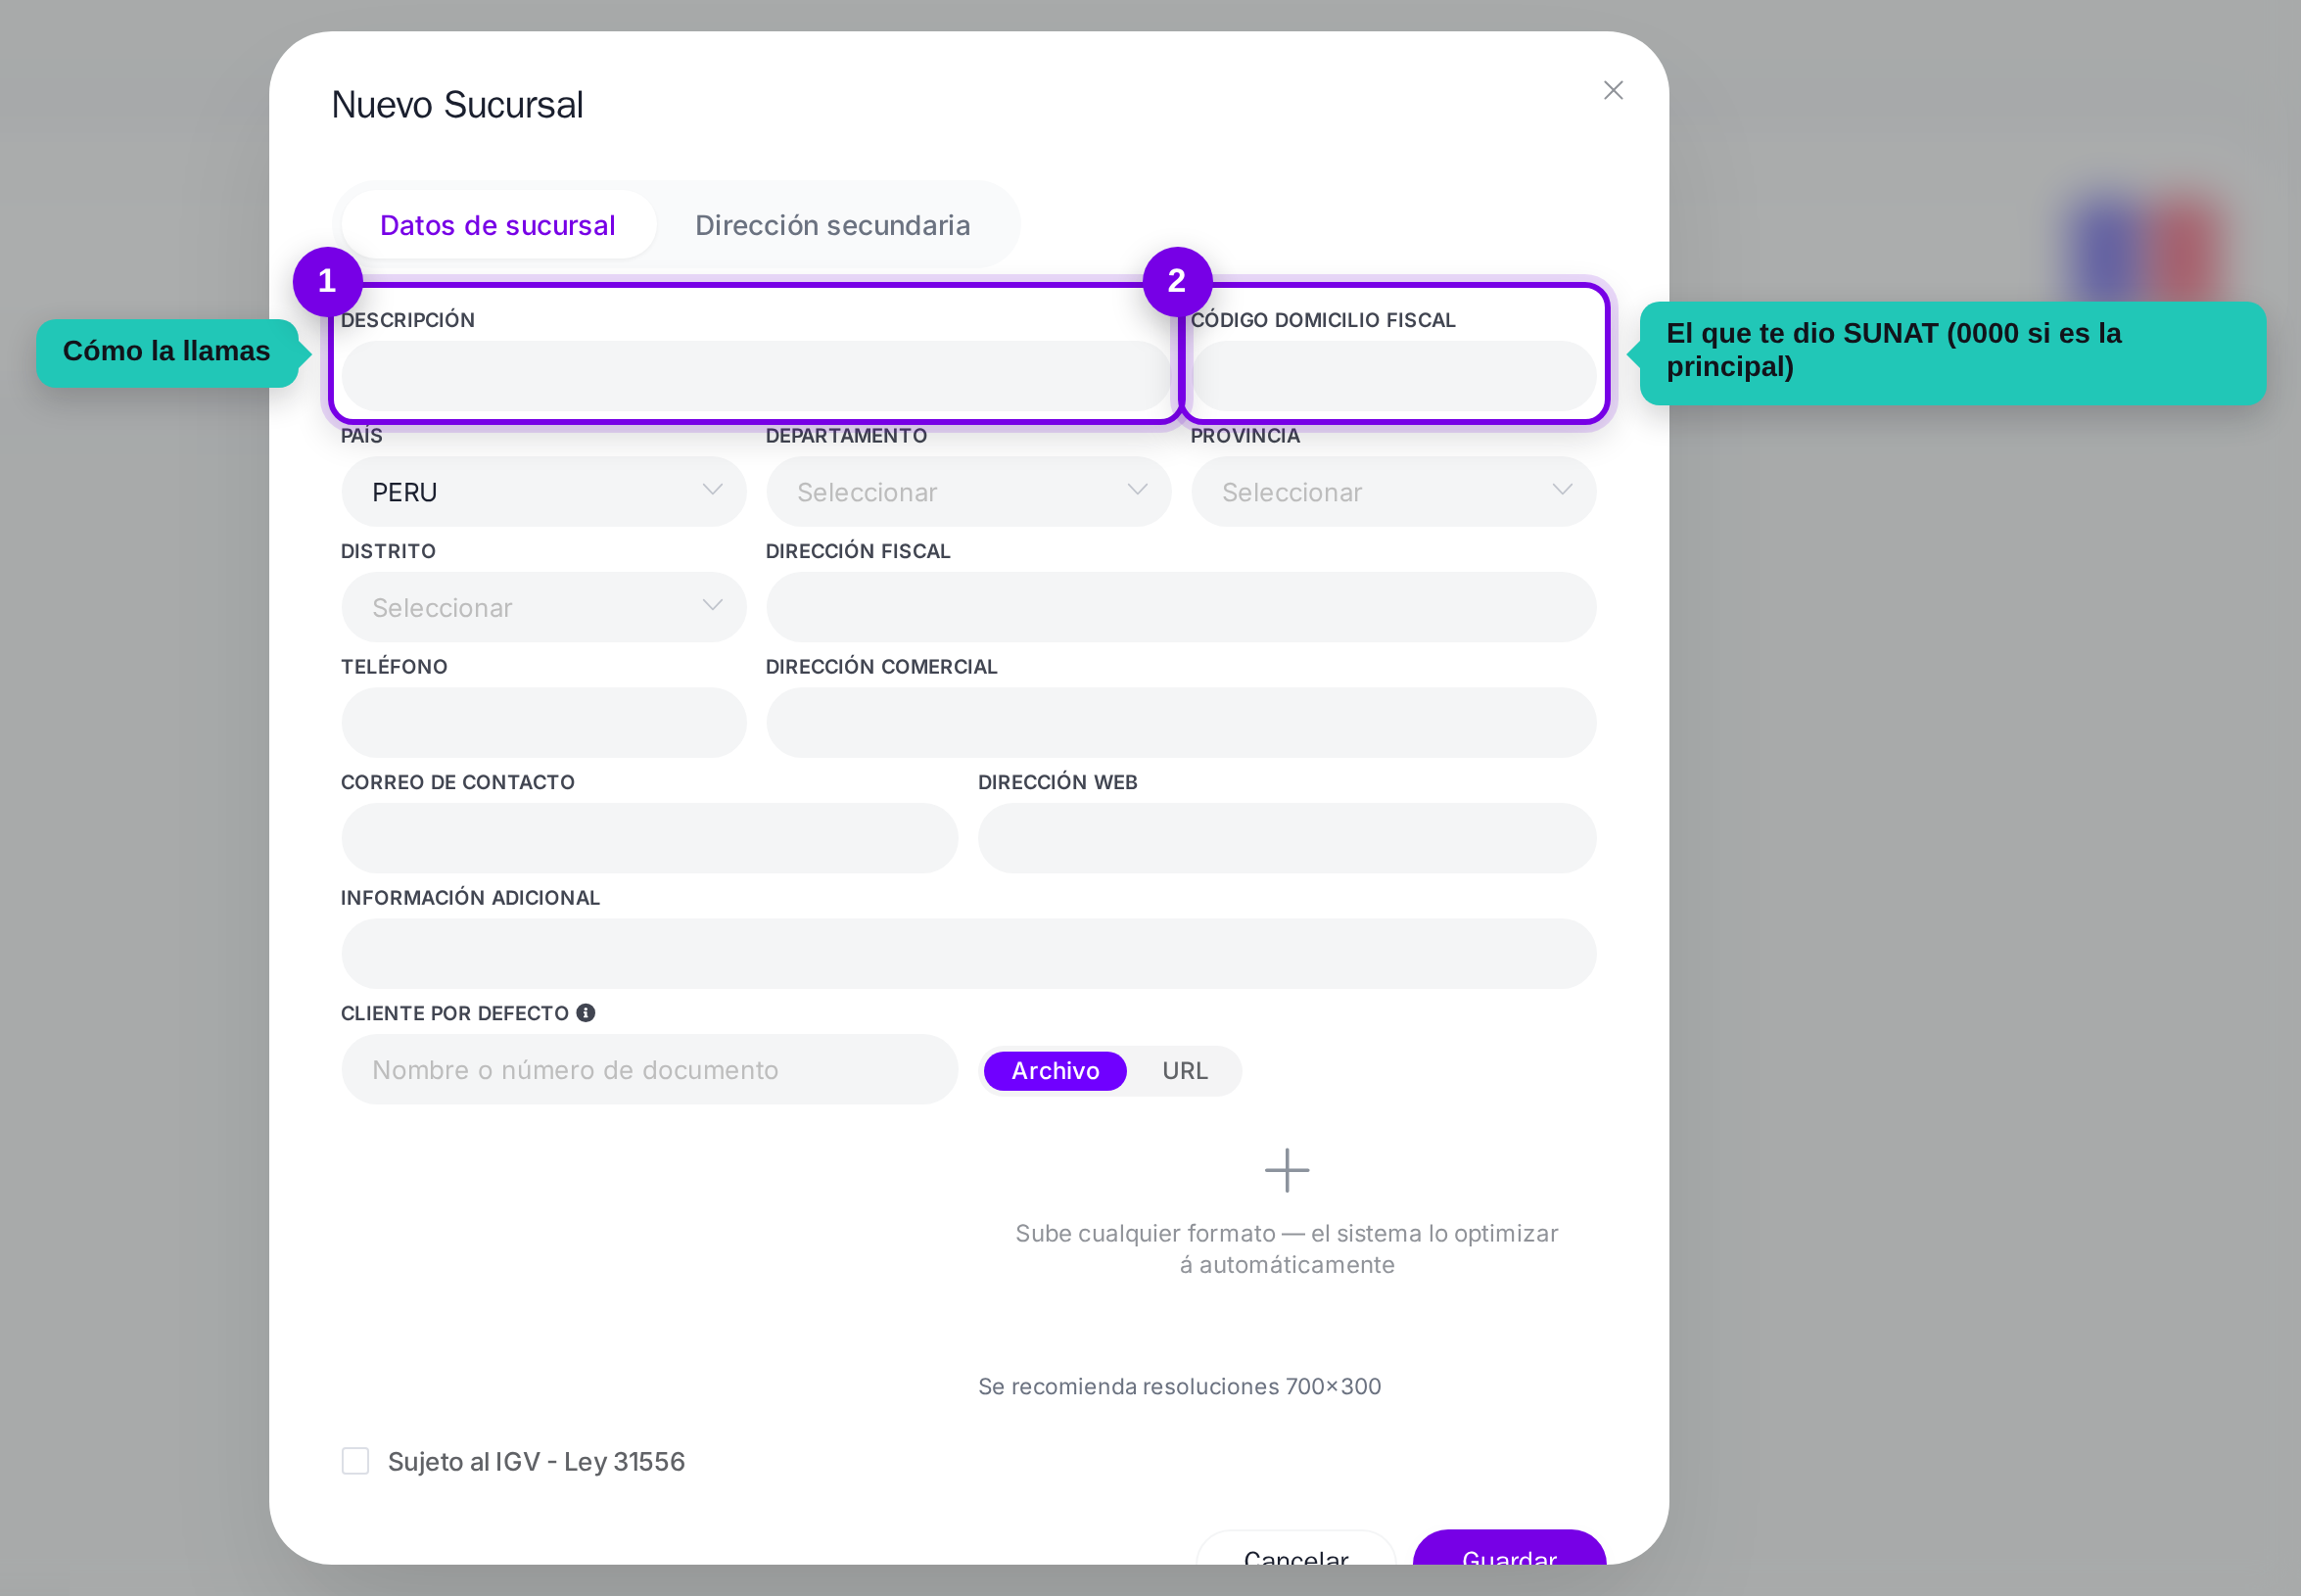Click the Cliente por defecto info icon

(586, 1013)
